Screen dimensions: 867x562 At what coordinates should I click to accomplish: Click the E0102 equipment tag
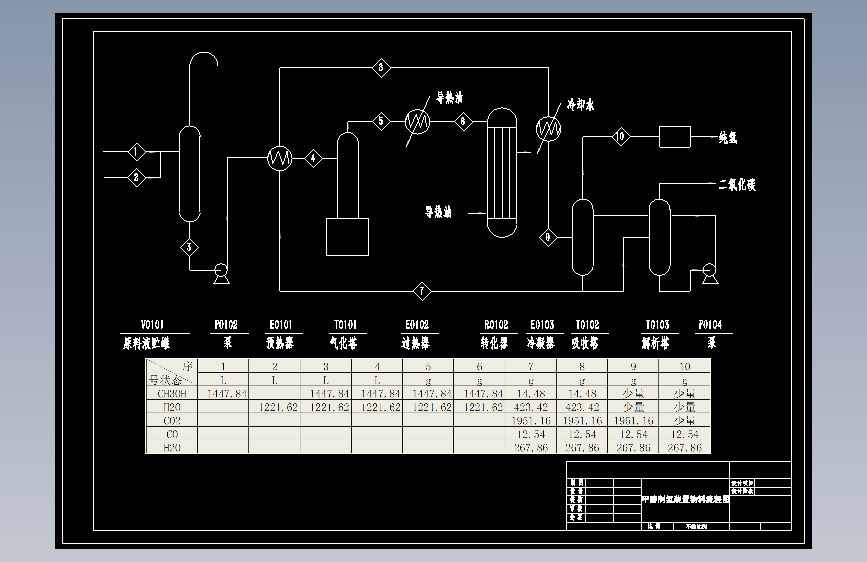pos(417,325)
